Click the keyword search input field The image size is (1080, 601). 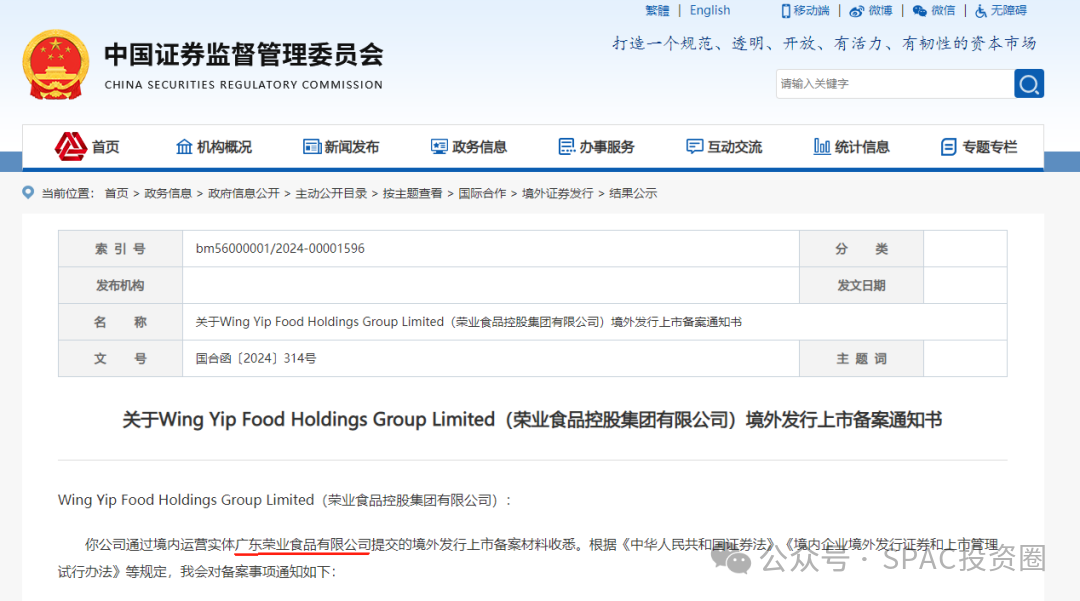click(x=895, y=84)
